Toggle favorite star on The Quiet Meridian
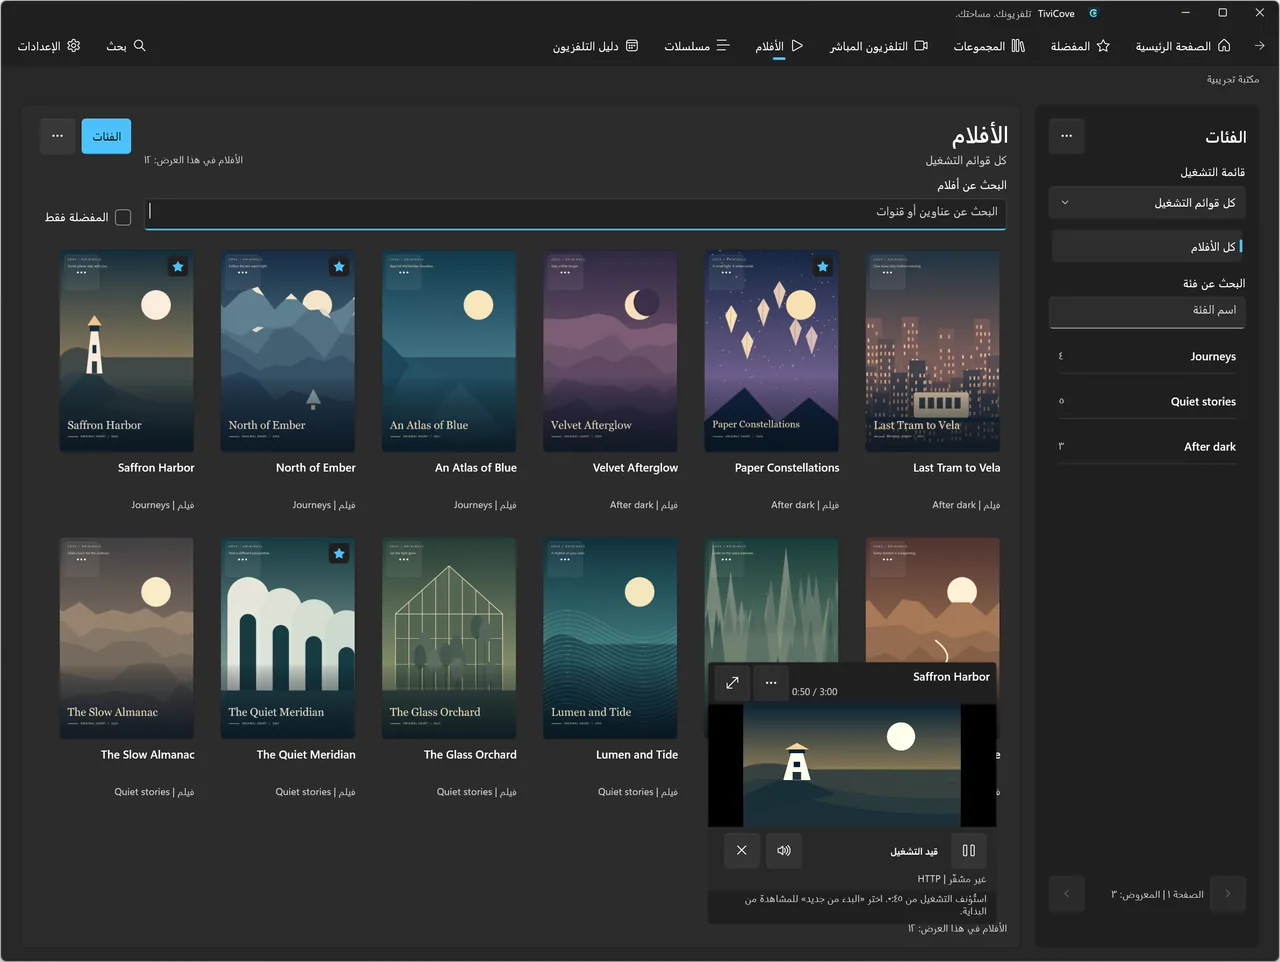The width and height of the screenshot is (1280, 962). (x=339, y=554)
